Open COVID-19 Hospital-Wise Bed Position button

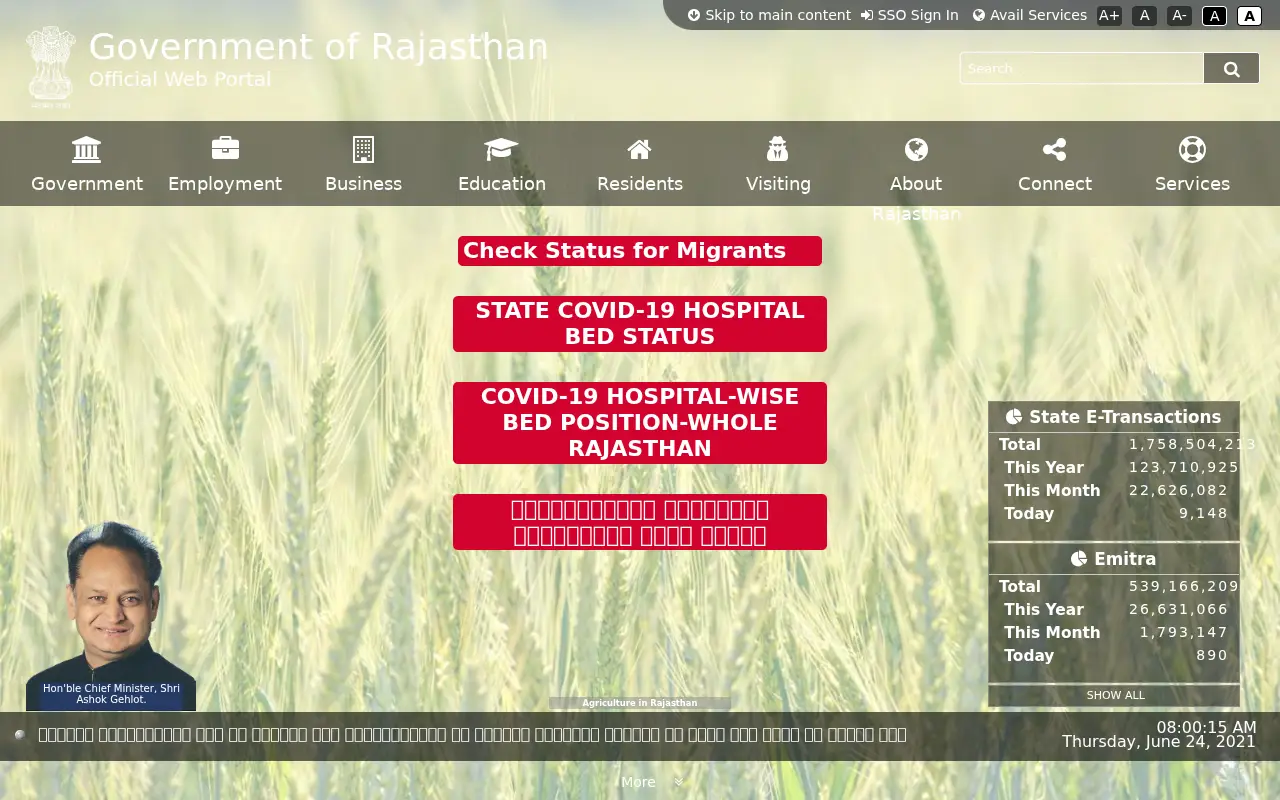point(640,423)
